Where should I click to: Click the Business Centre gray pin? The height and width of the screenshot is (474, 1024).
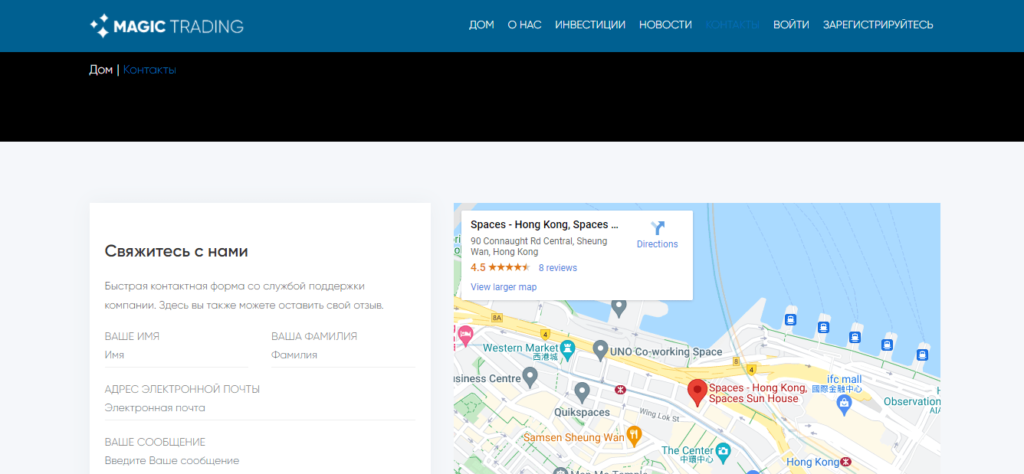[530, 376]
